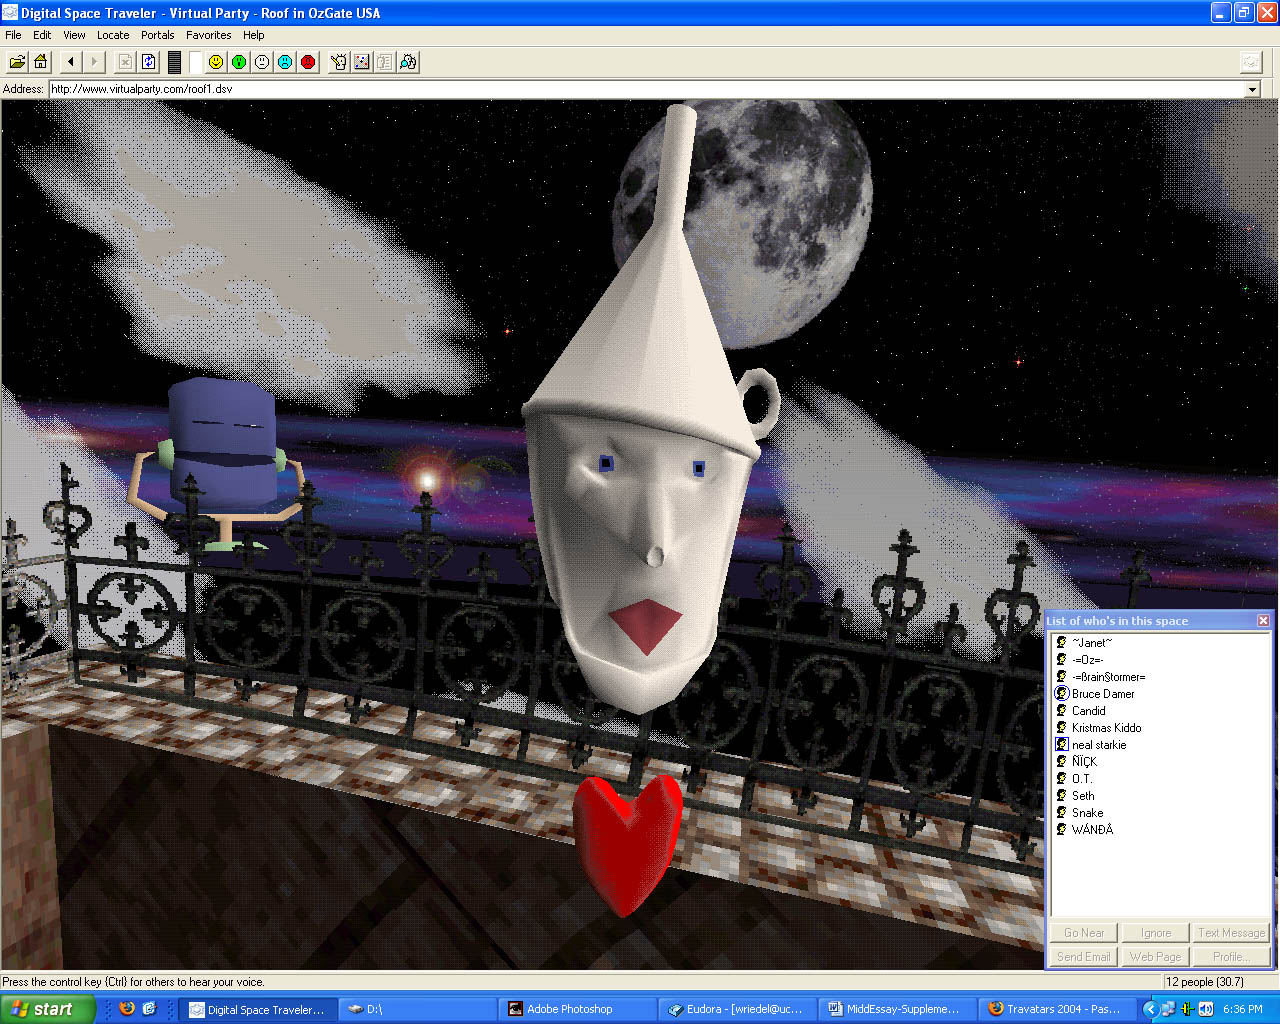The image size is (1280, 1024).
Task: Open the File menu
Action: click(x=13, y=35)
